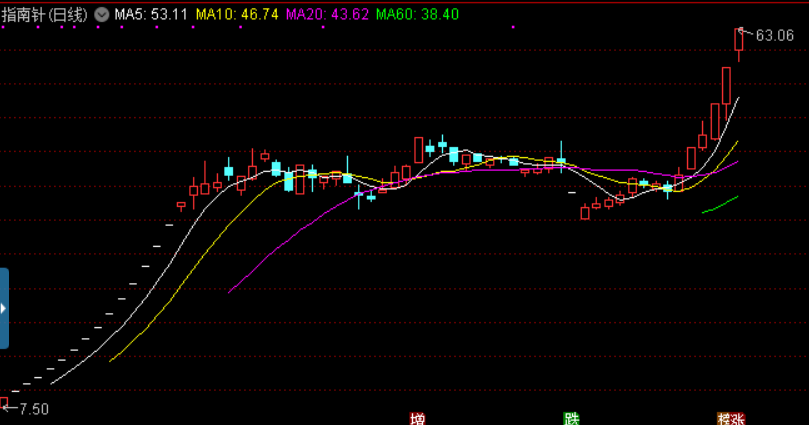809x425 pixels.
Task: Click the 63.06 high price label
Action: (x=774, y=36)
